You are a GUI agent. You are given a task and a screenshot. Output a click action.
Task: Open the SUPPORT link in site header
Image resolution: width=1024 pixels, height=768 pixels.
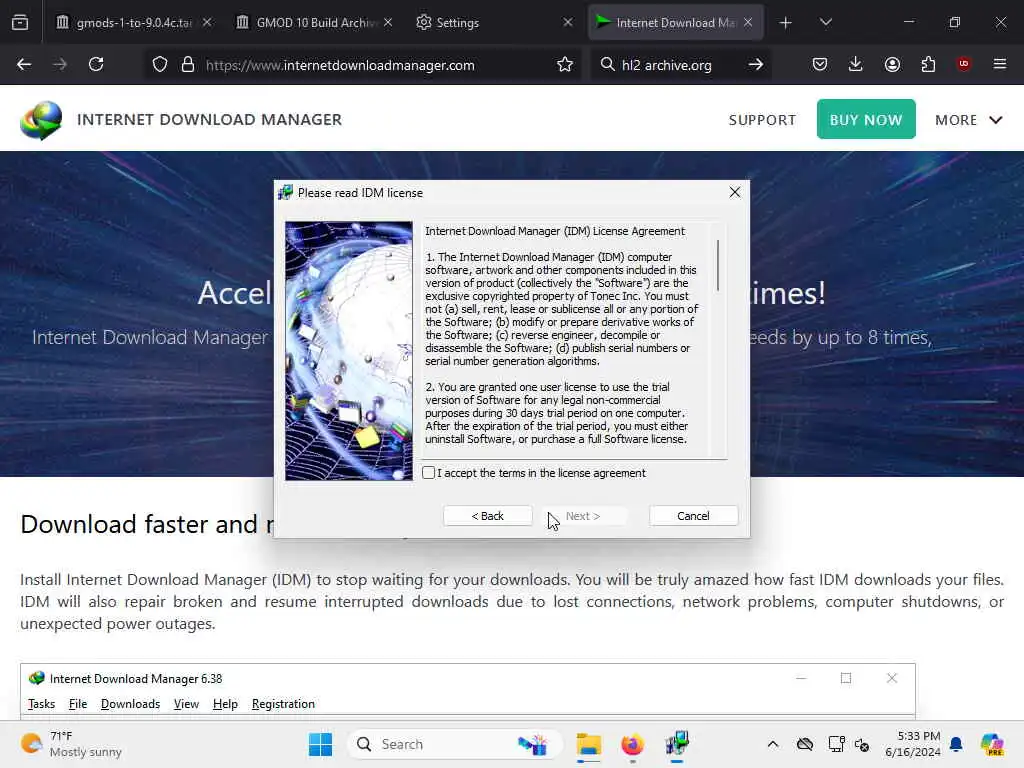coord(762,120)
